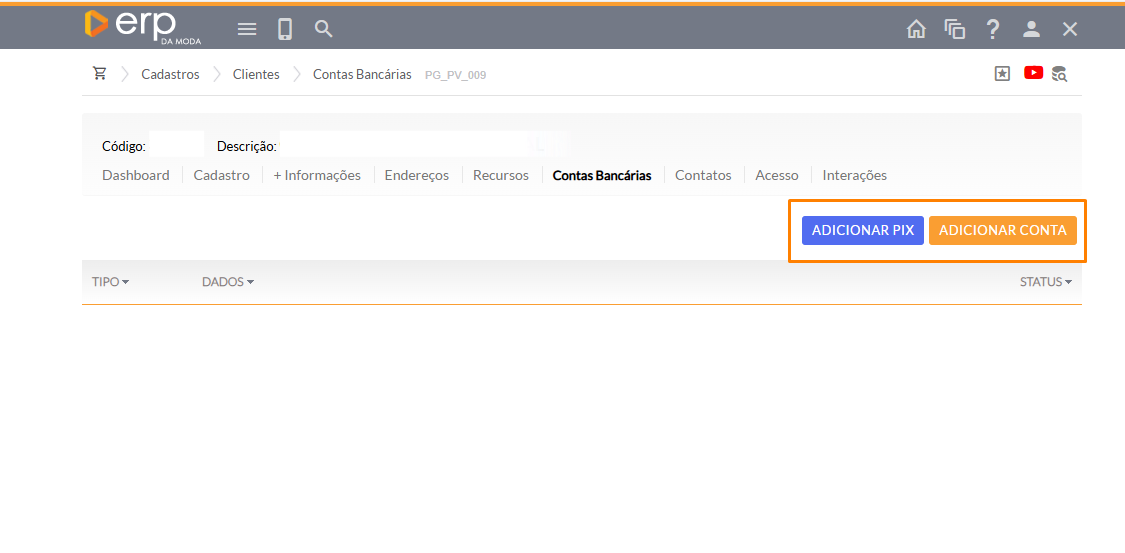Click the favorite star icon
1125x553 pixels.
click(1002, 73)
